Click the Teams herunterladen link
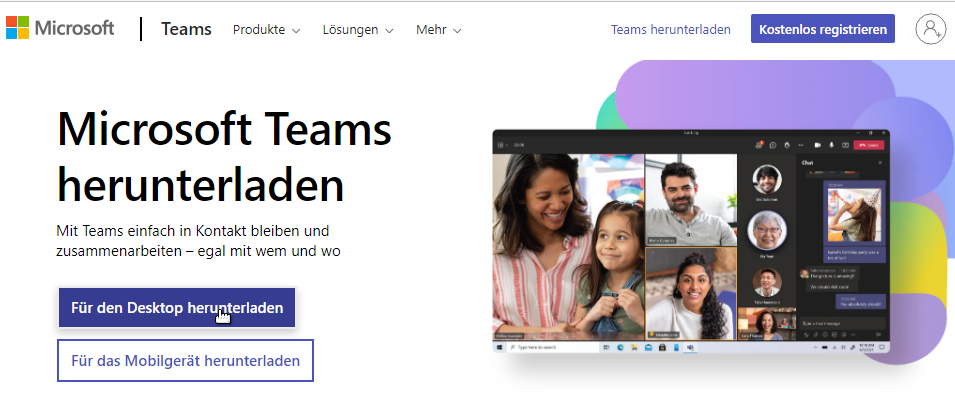 point(670,30)
